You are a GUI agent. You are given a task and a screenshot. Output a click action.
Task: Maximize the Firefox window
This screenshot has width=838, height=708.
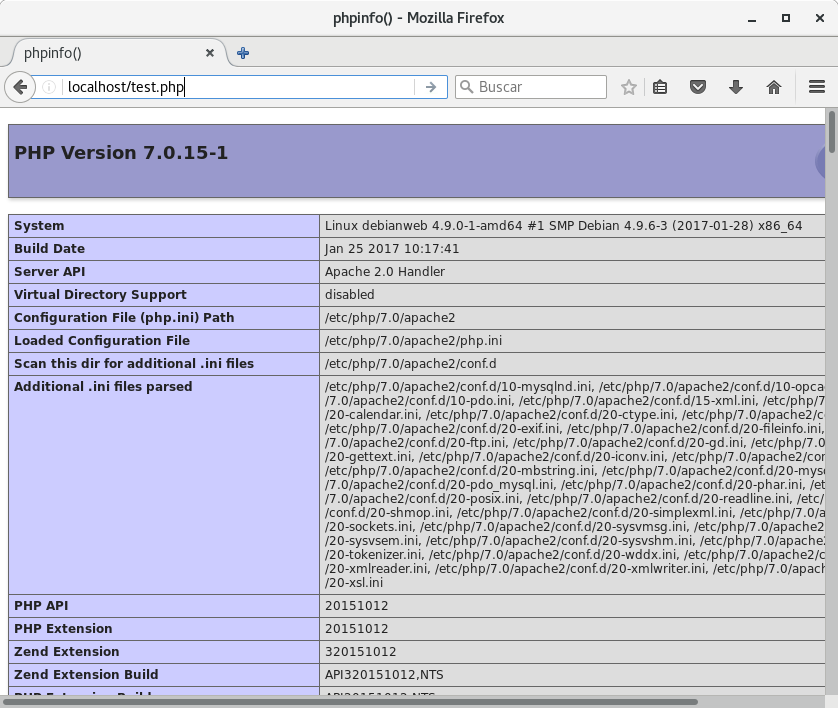coord(787,18)
